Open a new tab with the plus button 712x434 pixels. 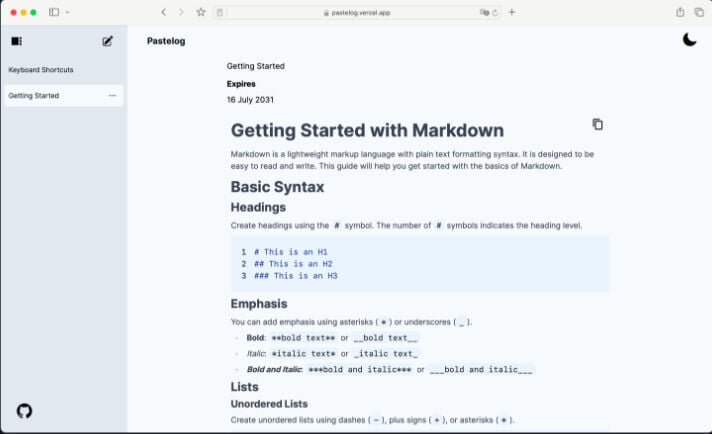[x=512, y=12]
